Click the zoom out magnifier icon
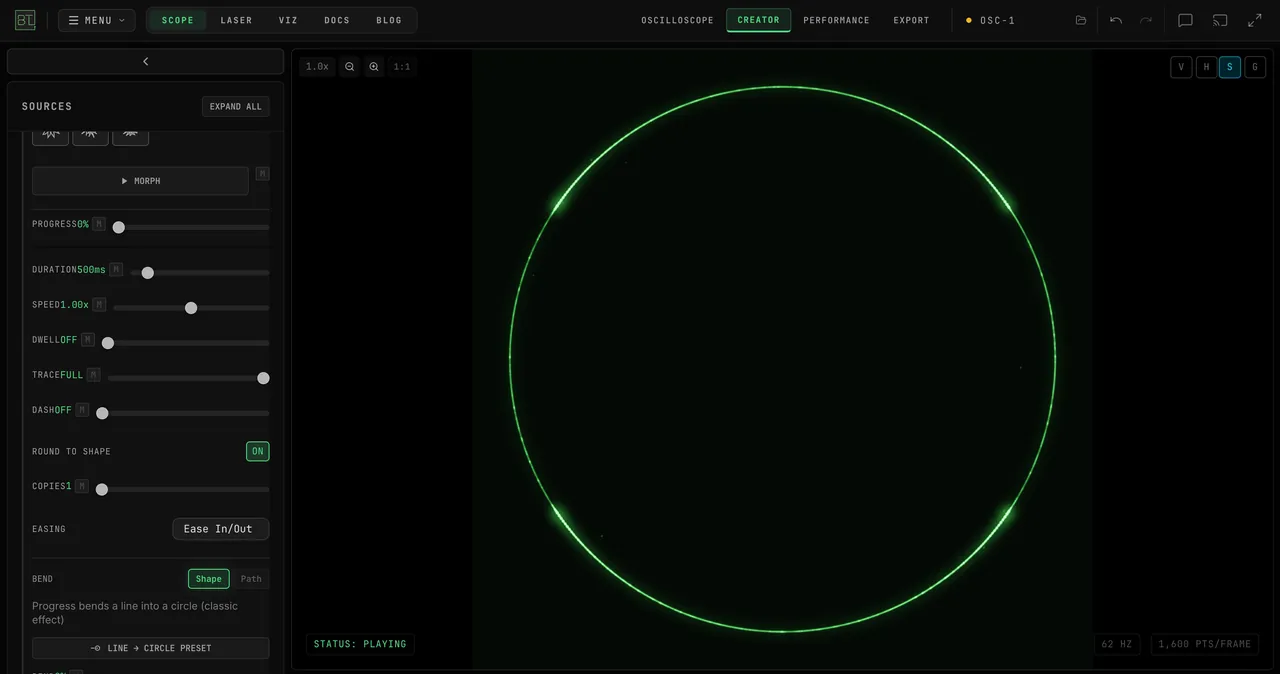1280x674 pixels. click(x=350, y=67)
